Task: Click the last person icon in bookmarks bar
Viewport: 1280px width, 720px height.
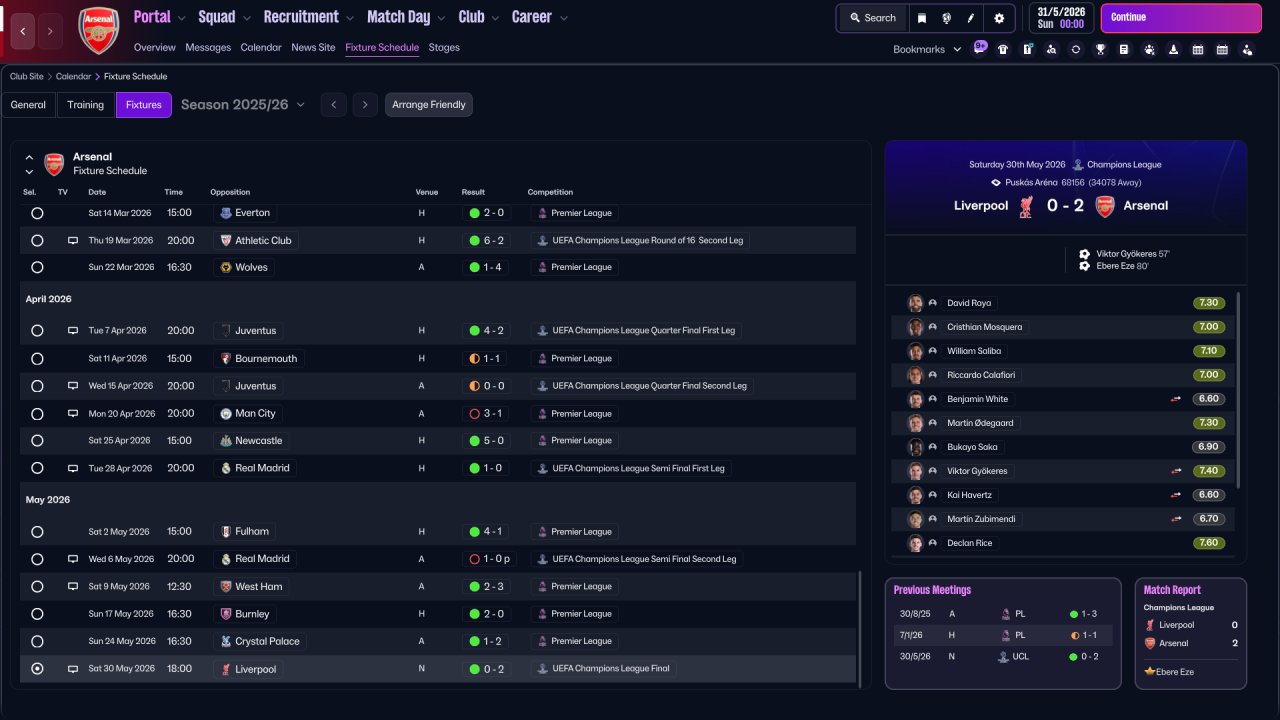Action: pos(1247,49)
